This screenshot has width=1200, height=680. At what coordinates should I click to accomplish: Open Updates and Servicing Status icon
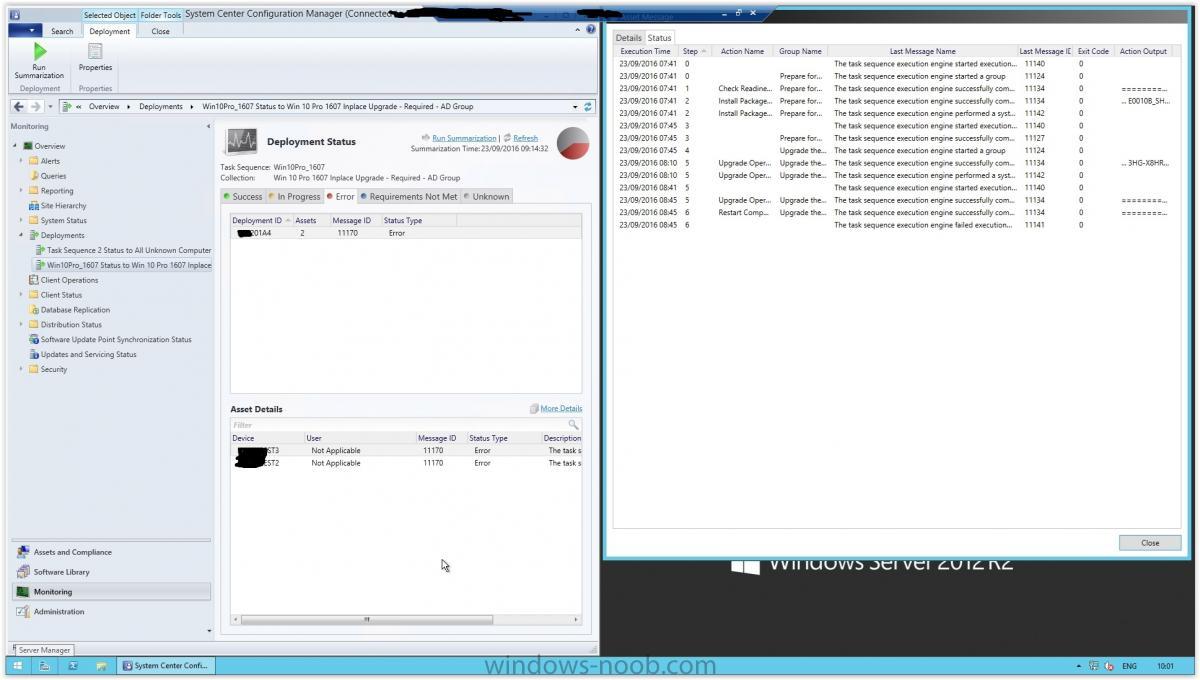click(34, 354)
